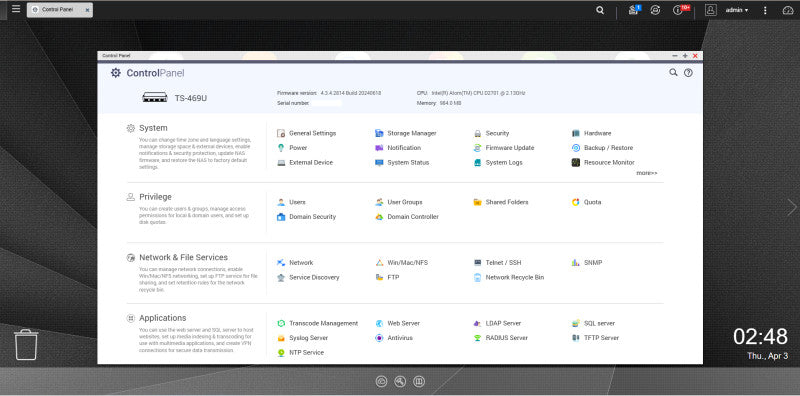
Task: Open Resource Monitor
Action: pos(603,163)
